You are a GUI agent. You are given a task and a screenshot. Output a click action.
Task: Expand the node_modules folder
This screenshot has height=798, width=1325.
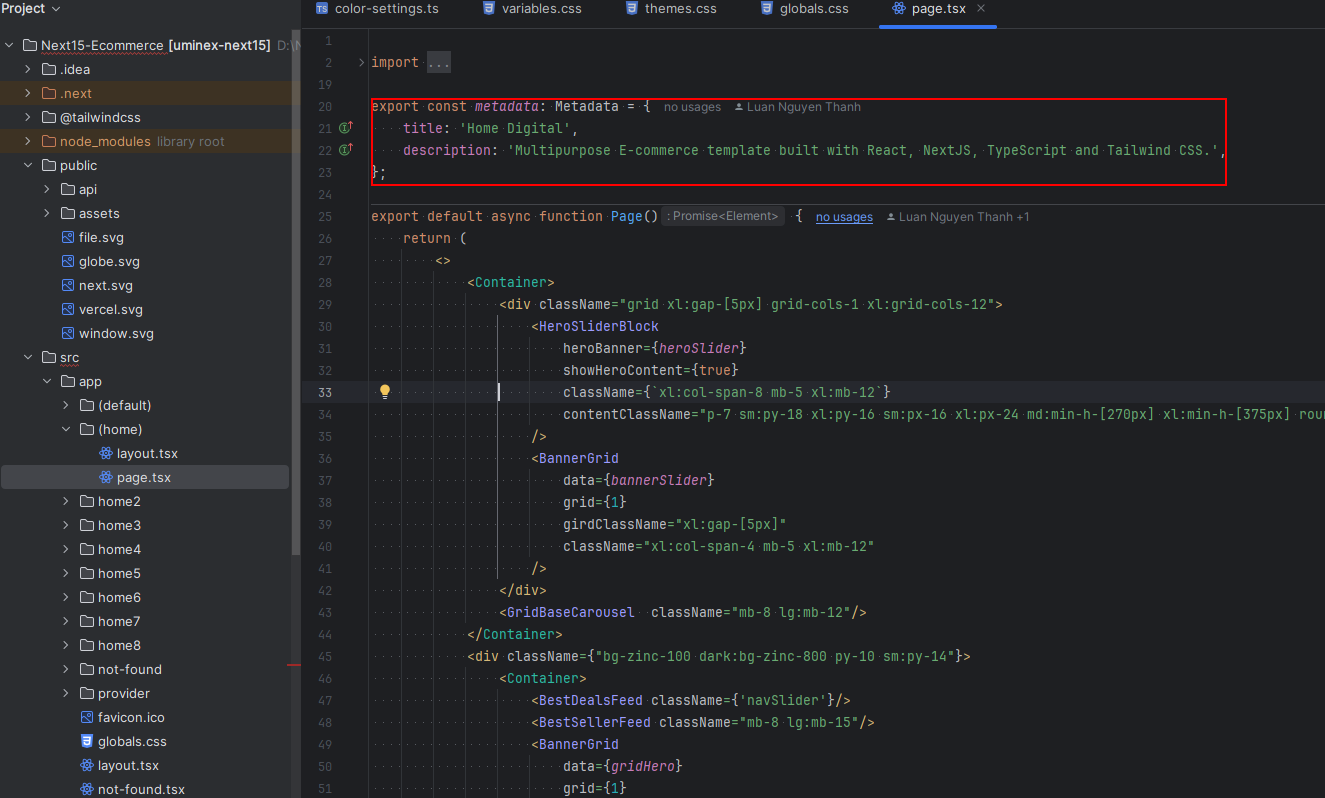point(28,141)
